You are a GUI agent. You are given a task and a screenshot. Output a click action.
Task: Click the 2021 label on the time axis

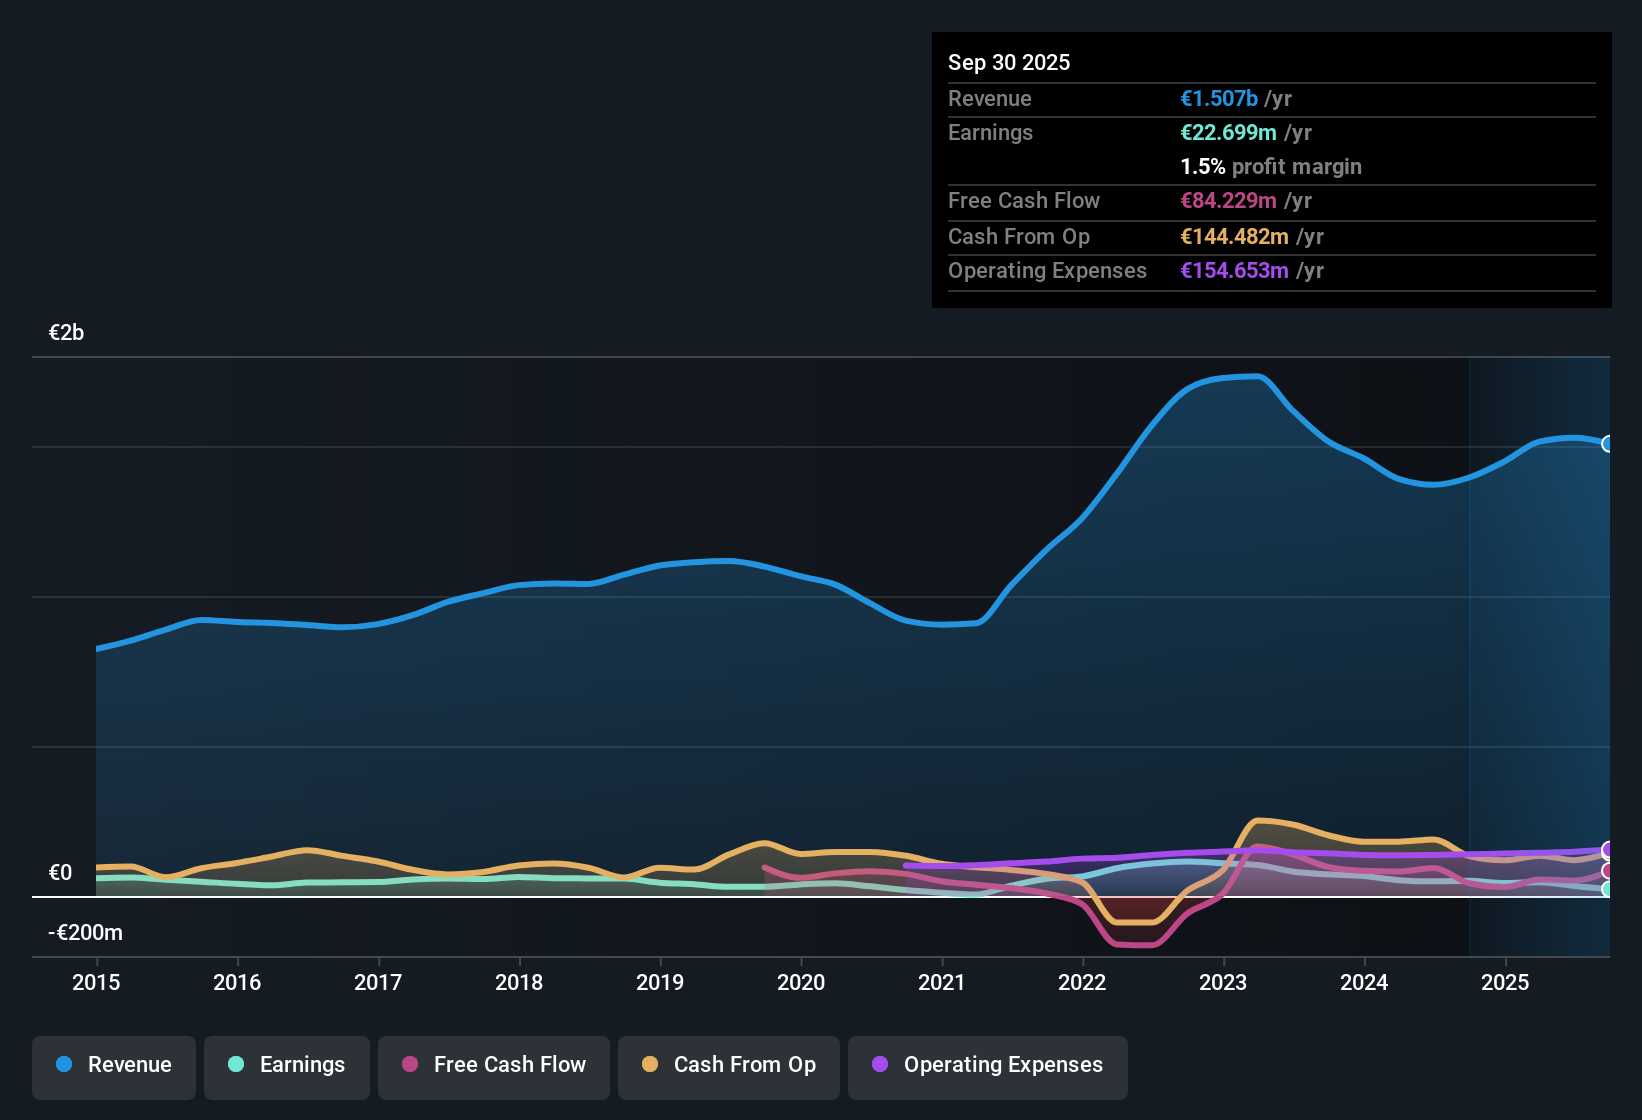tap(941, 983)
